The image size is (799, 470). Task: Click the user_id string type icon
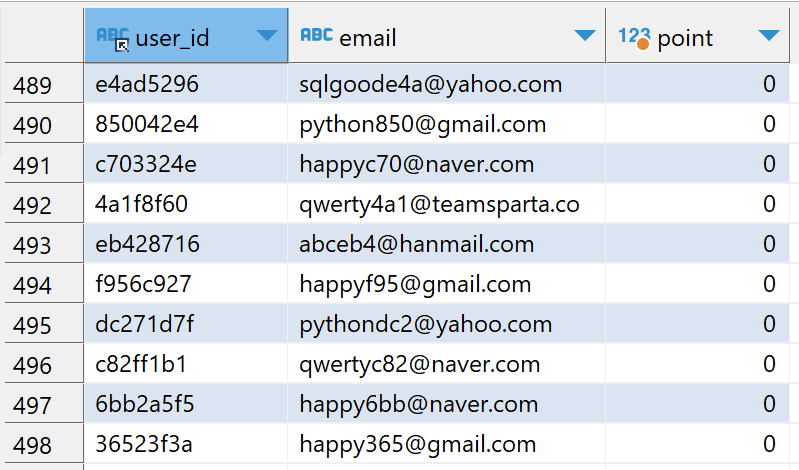113,39
